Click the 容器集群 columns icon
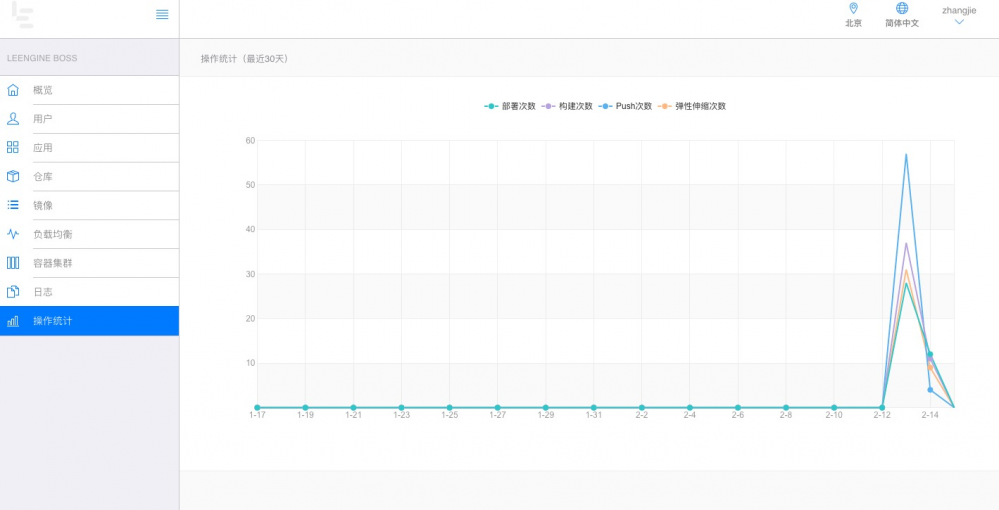This screenshot has height=510, width=999. pyautogui.click(x=13, y=263)
